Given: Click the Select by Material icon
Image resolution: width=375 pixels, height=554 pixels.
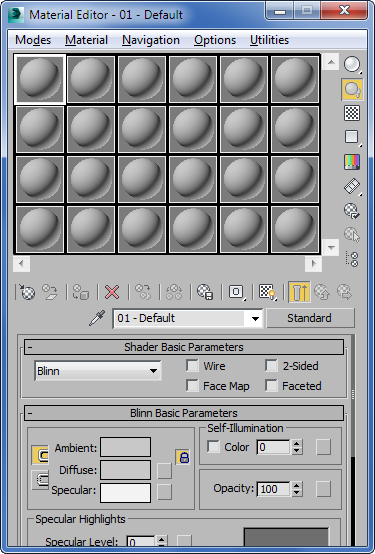Looking at the screenshot, I should pyautogui.click(x=352, y=235).
